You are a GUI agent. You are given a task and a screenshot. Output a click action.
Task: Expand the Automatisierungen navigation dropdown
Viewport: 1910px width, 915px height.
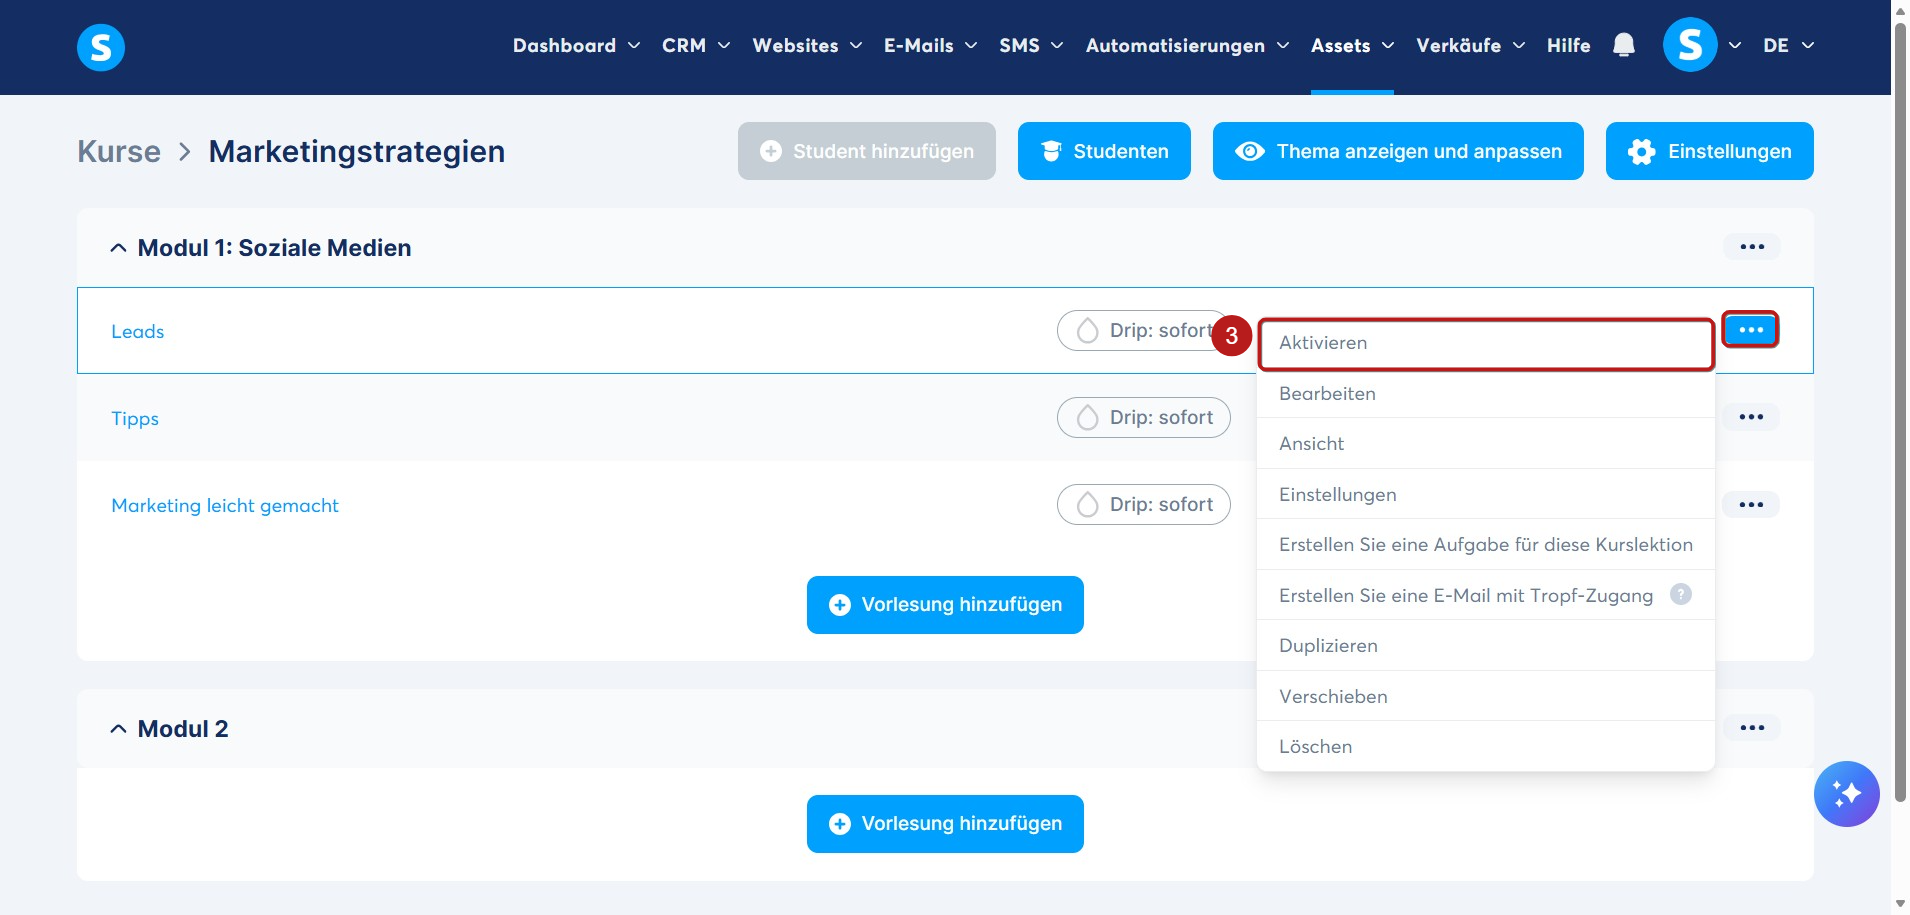1187,46
